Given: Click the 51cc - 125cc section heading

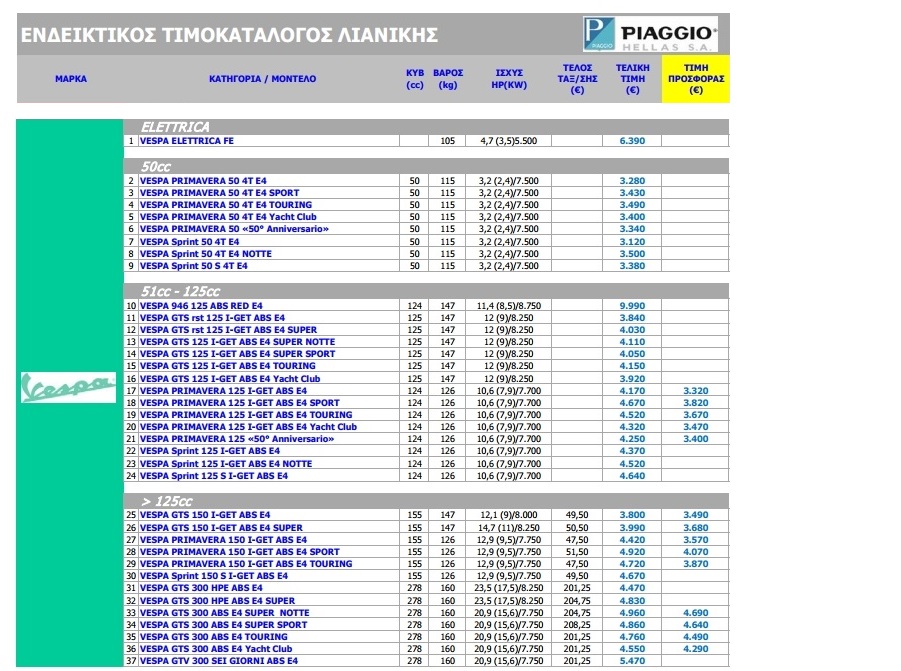Looking at the screenshot, I should click(180, 291).
